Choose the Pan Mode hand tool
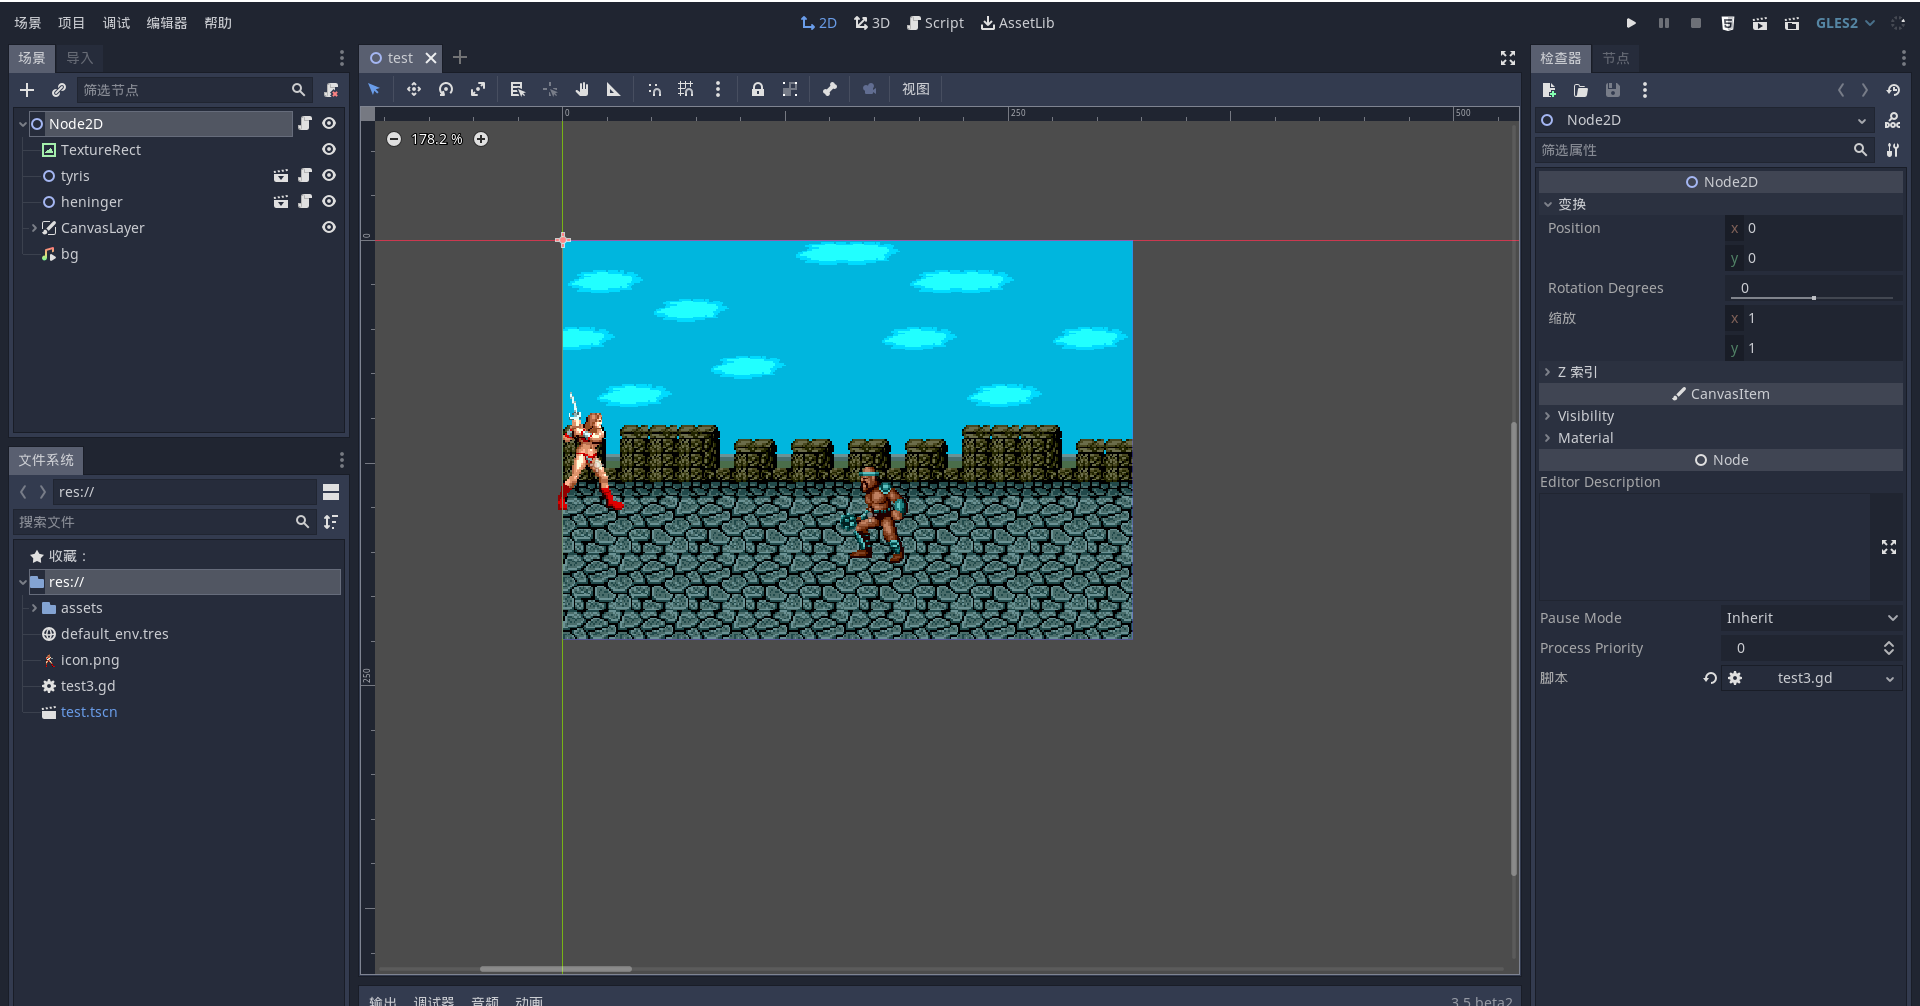 582,89
